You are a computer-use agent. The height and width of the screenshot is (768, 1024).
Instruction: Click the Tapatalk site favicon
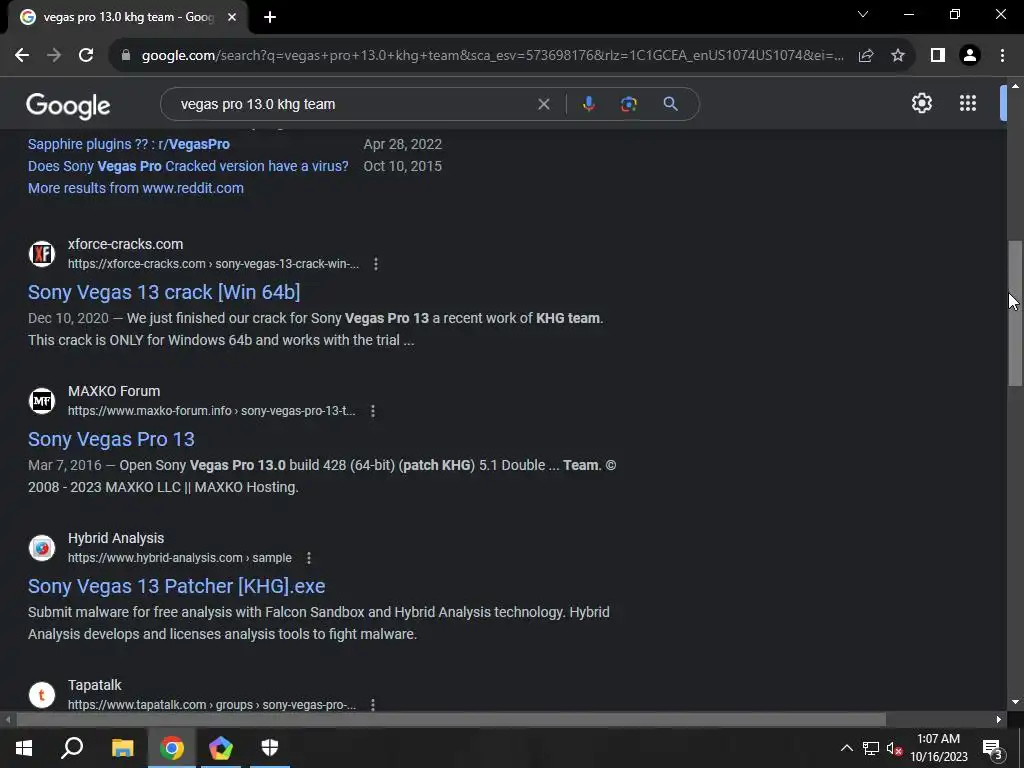pos(42,694)
